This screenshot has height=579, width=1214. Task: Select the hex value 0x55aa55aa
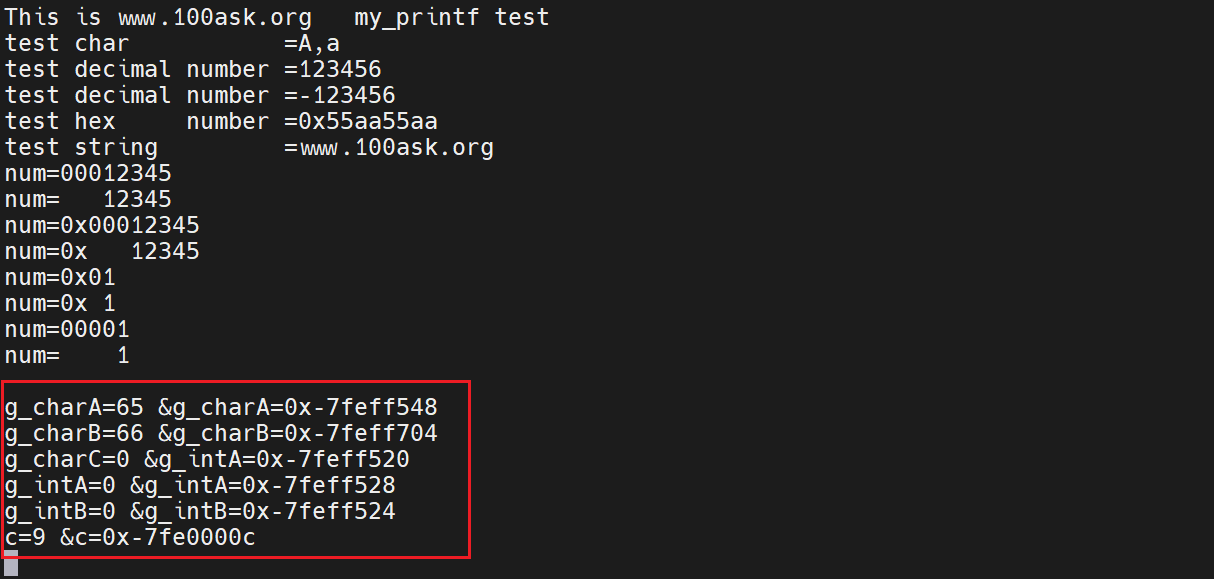click(x=368, y=122)
